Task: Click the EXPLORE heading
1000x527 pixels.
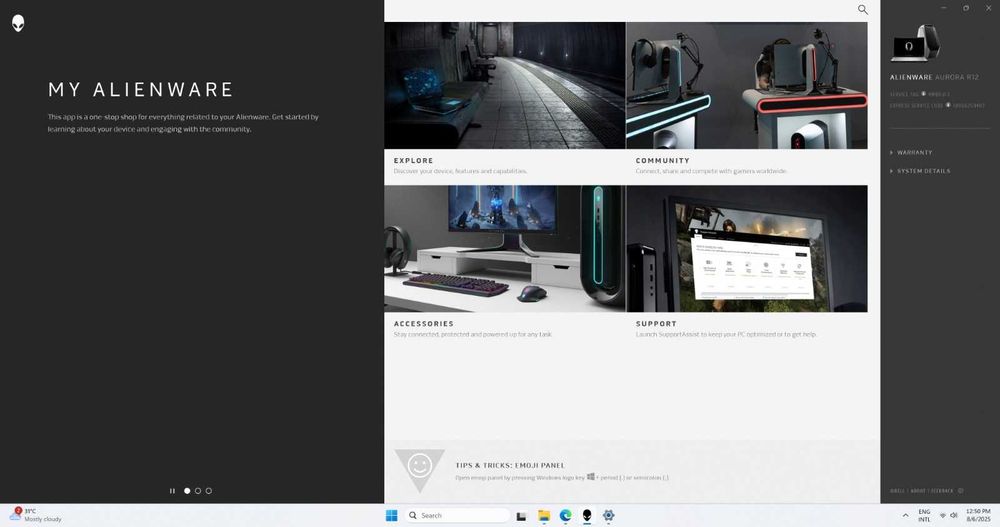Action: click(x=413, y=161)
